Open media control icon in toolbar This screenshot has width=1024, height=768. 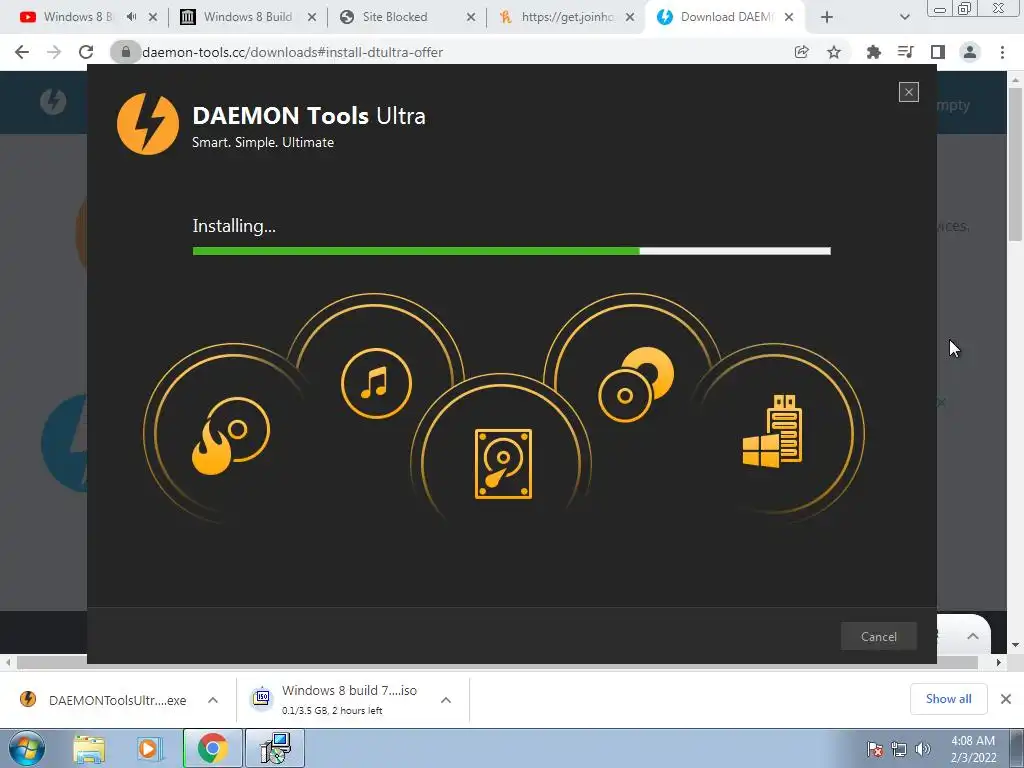pyautogui.click(x=905, y=52)
